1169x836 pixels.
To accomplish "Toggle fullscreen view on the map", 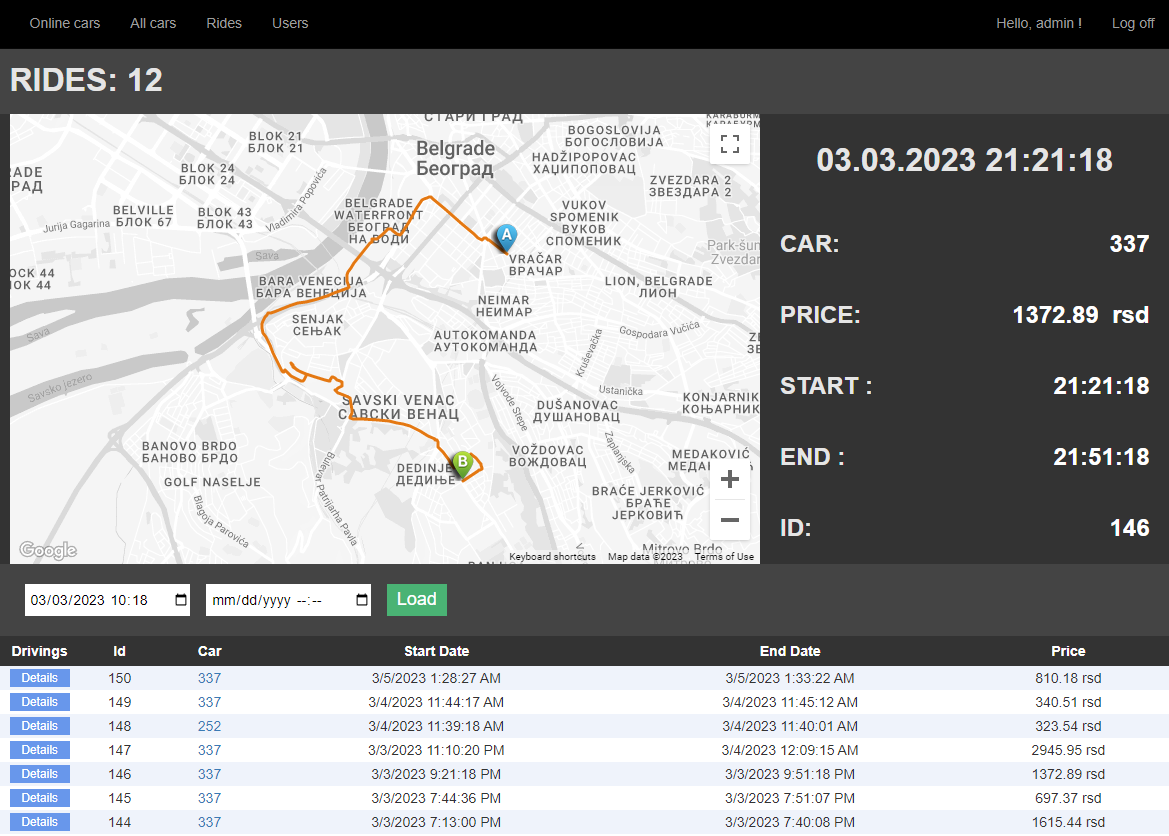I will (x=730, y=143).
